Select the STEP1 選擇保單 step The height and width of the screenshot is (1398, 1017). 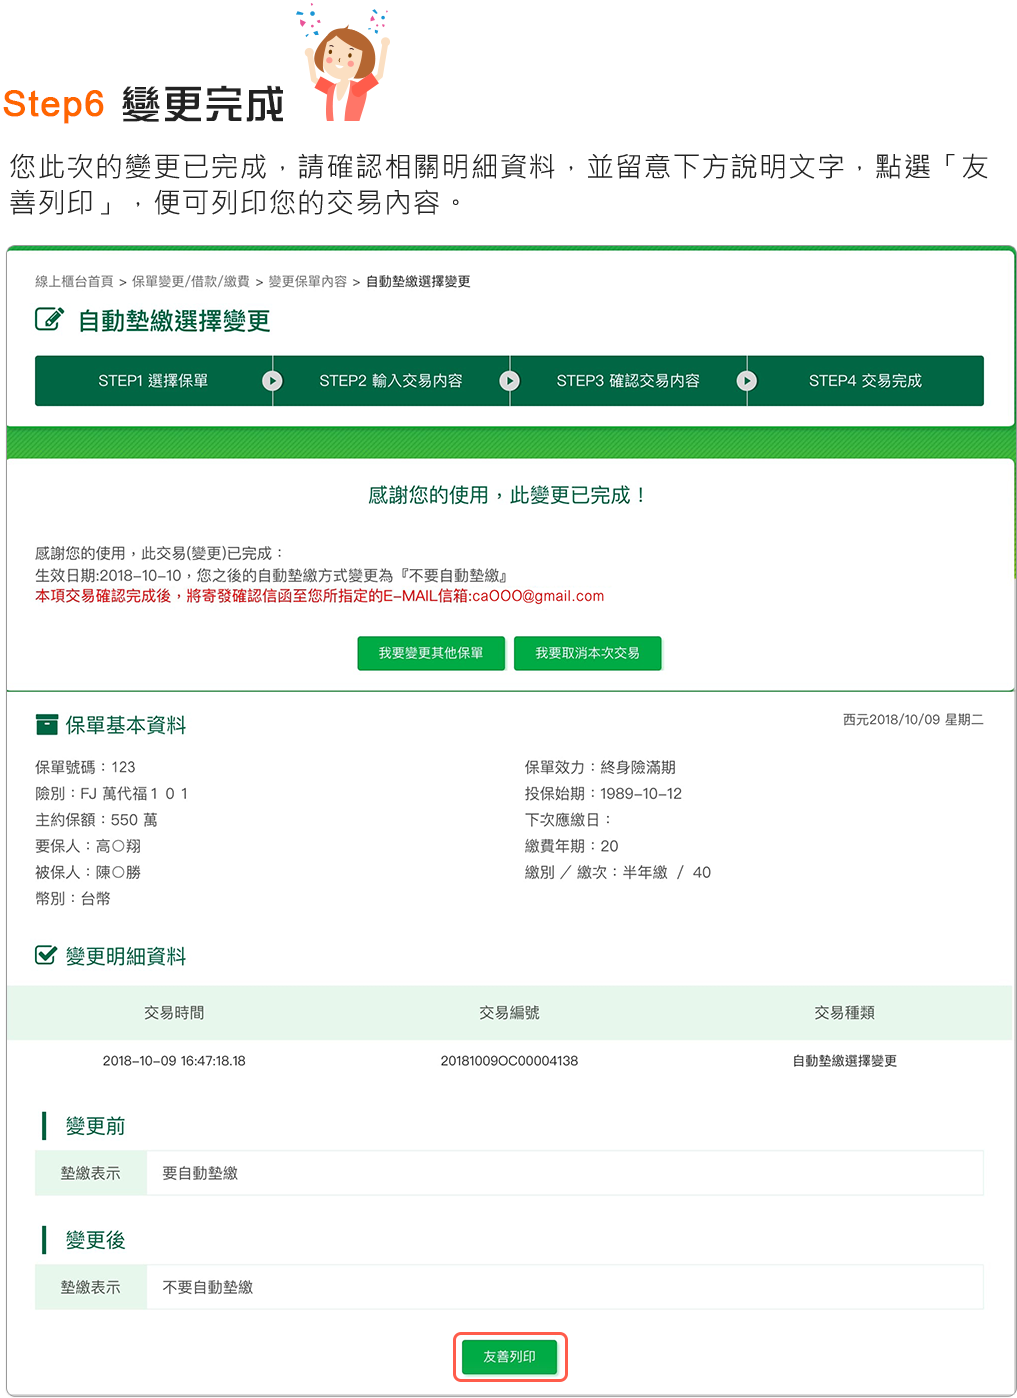153,381
